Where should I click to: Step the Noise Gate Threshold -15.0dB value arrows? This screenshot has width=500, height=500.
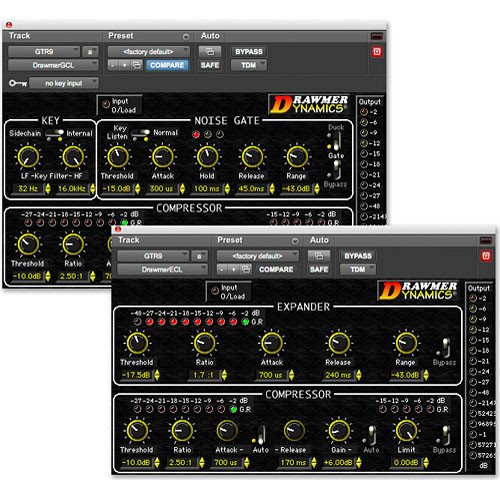(x=137, y=189)
